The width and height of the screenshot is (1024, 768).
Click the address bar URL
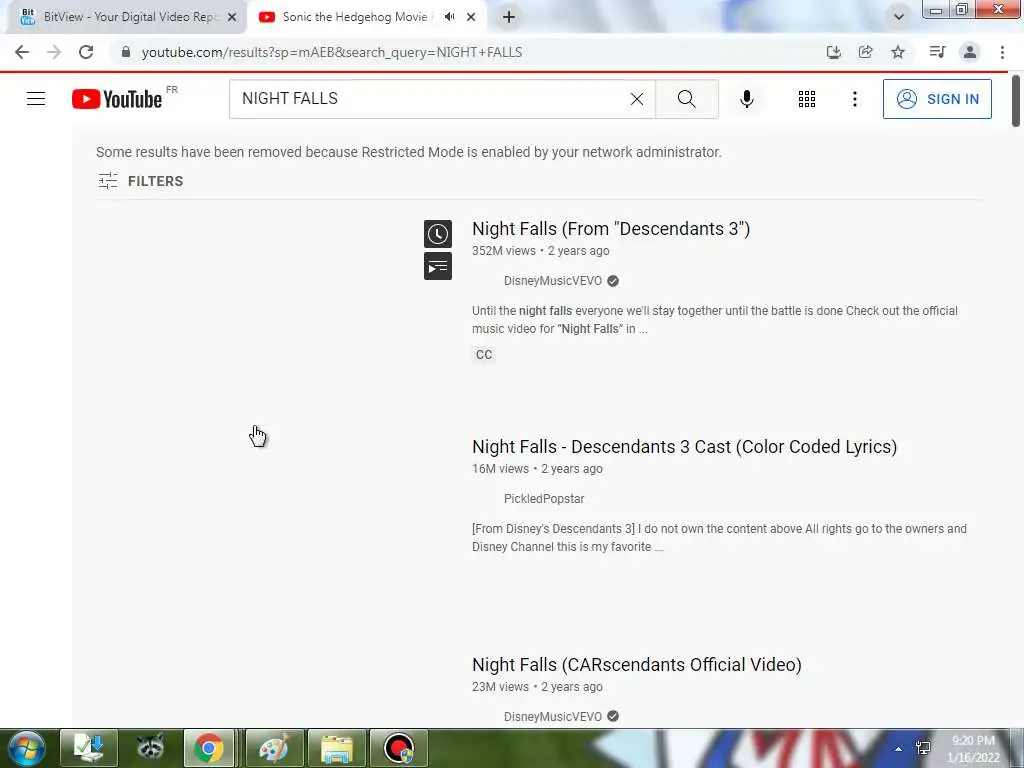(332, 52)
